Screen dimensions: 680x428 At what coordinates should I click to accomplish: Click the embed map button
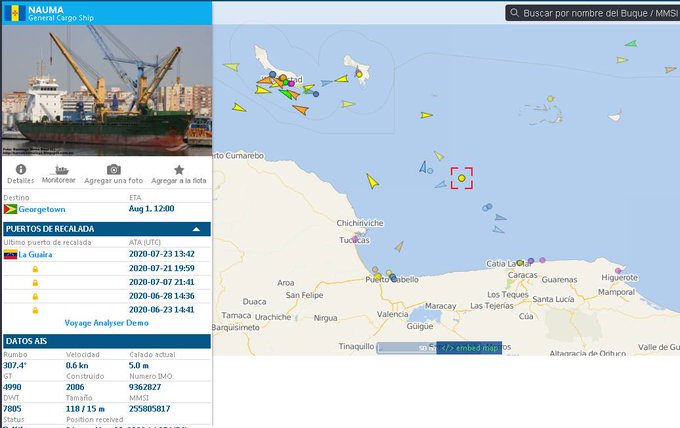click(469, 348)
